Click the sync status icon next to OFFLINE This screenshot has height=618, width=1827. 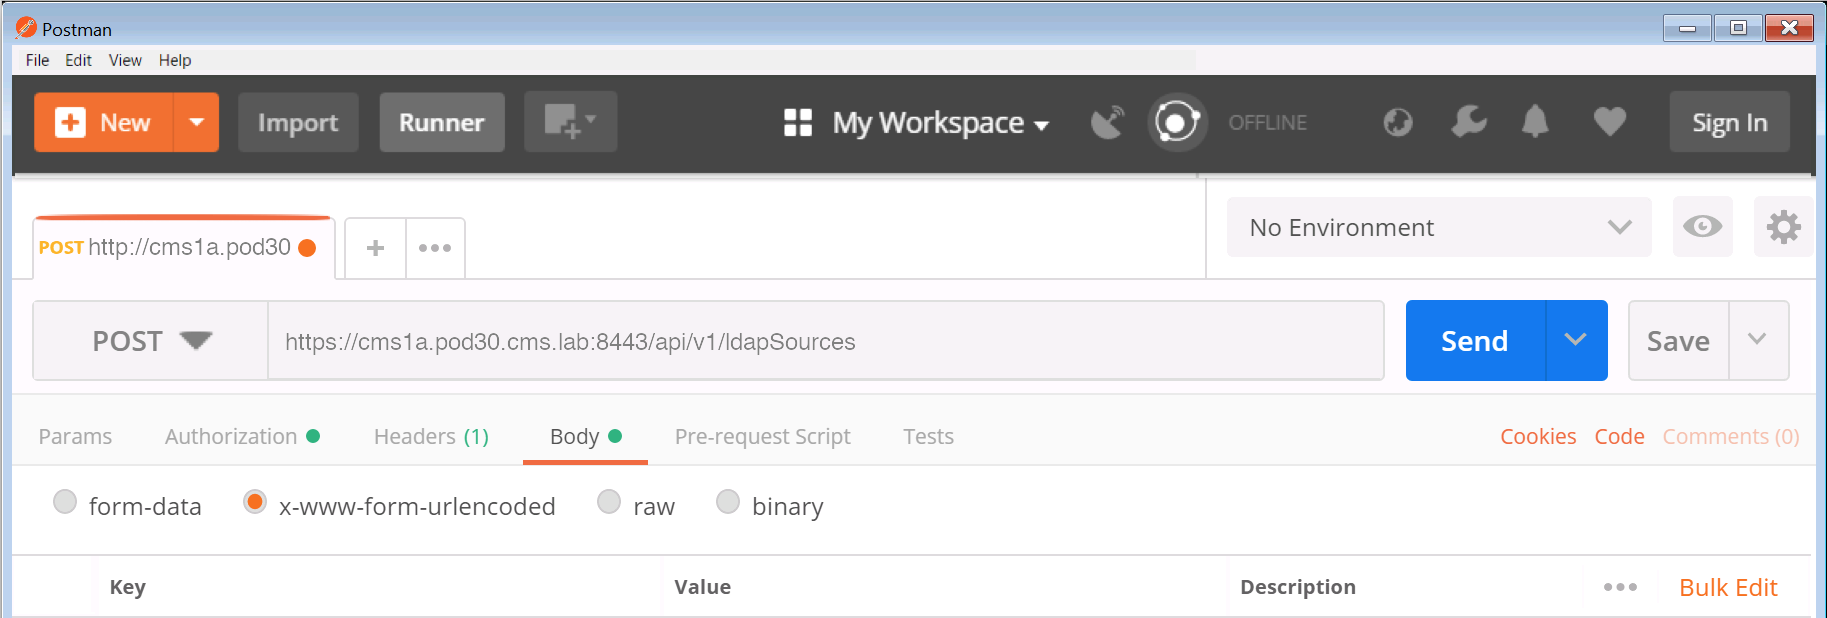1177,122
